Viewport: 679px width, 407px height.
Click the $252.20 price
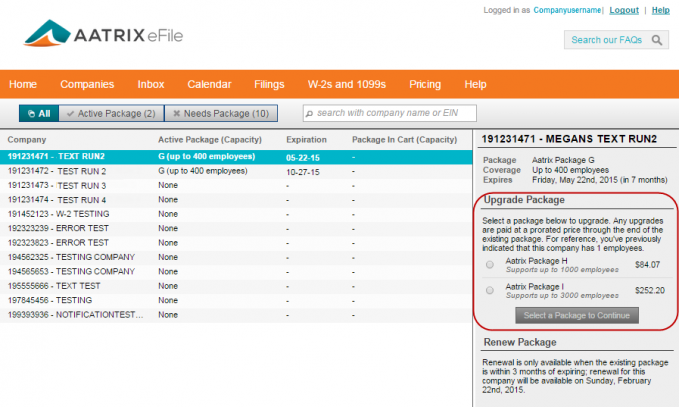[x=650, y=291]
